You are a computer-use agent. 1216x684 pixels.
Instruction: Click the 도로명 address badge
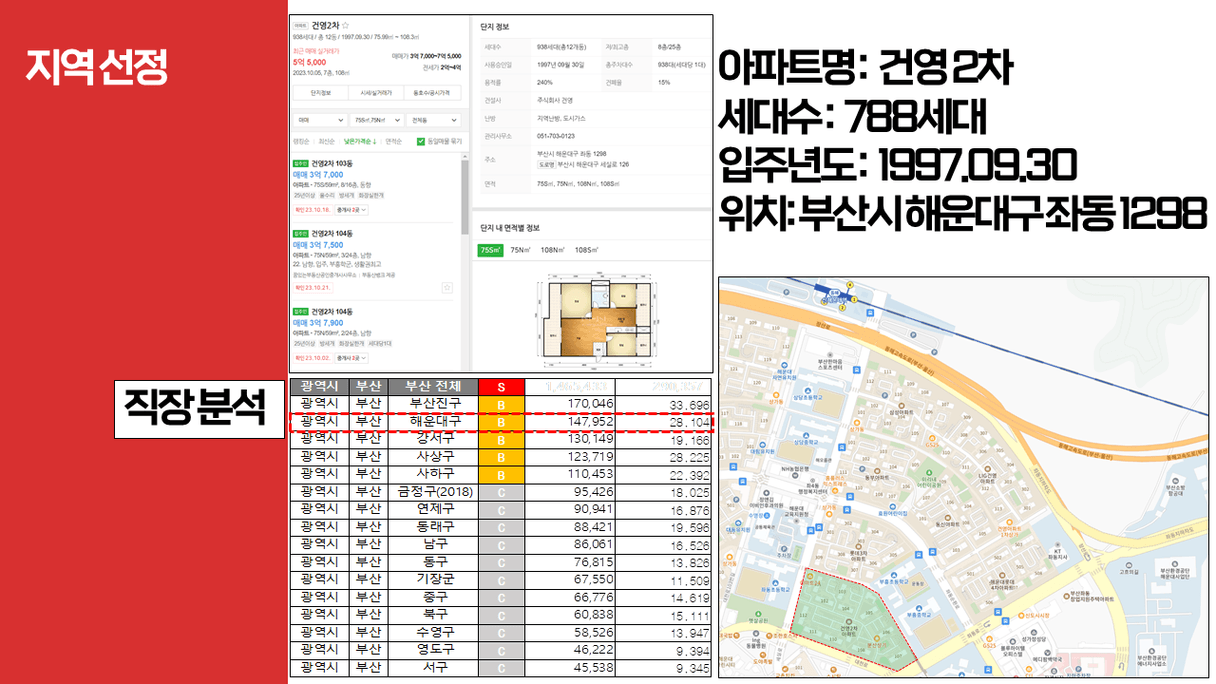pyautogui.click(x=546, y=164)
